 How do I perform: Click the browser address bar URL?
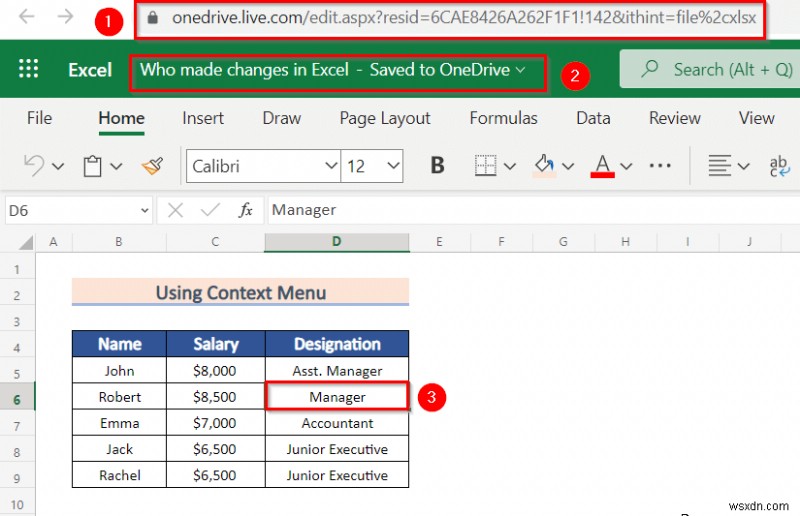pyautogui.click(x=464, y=18)
